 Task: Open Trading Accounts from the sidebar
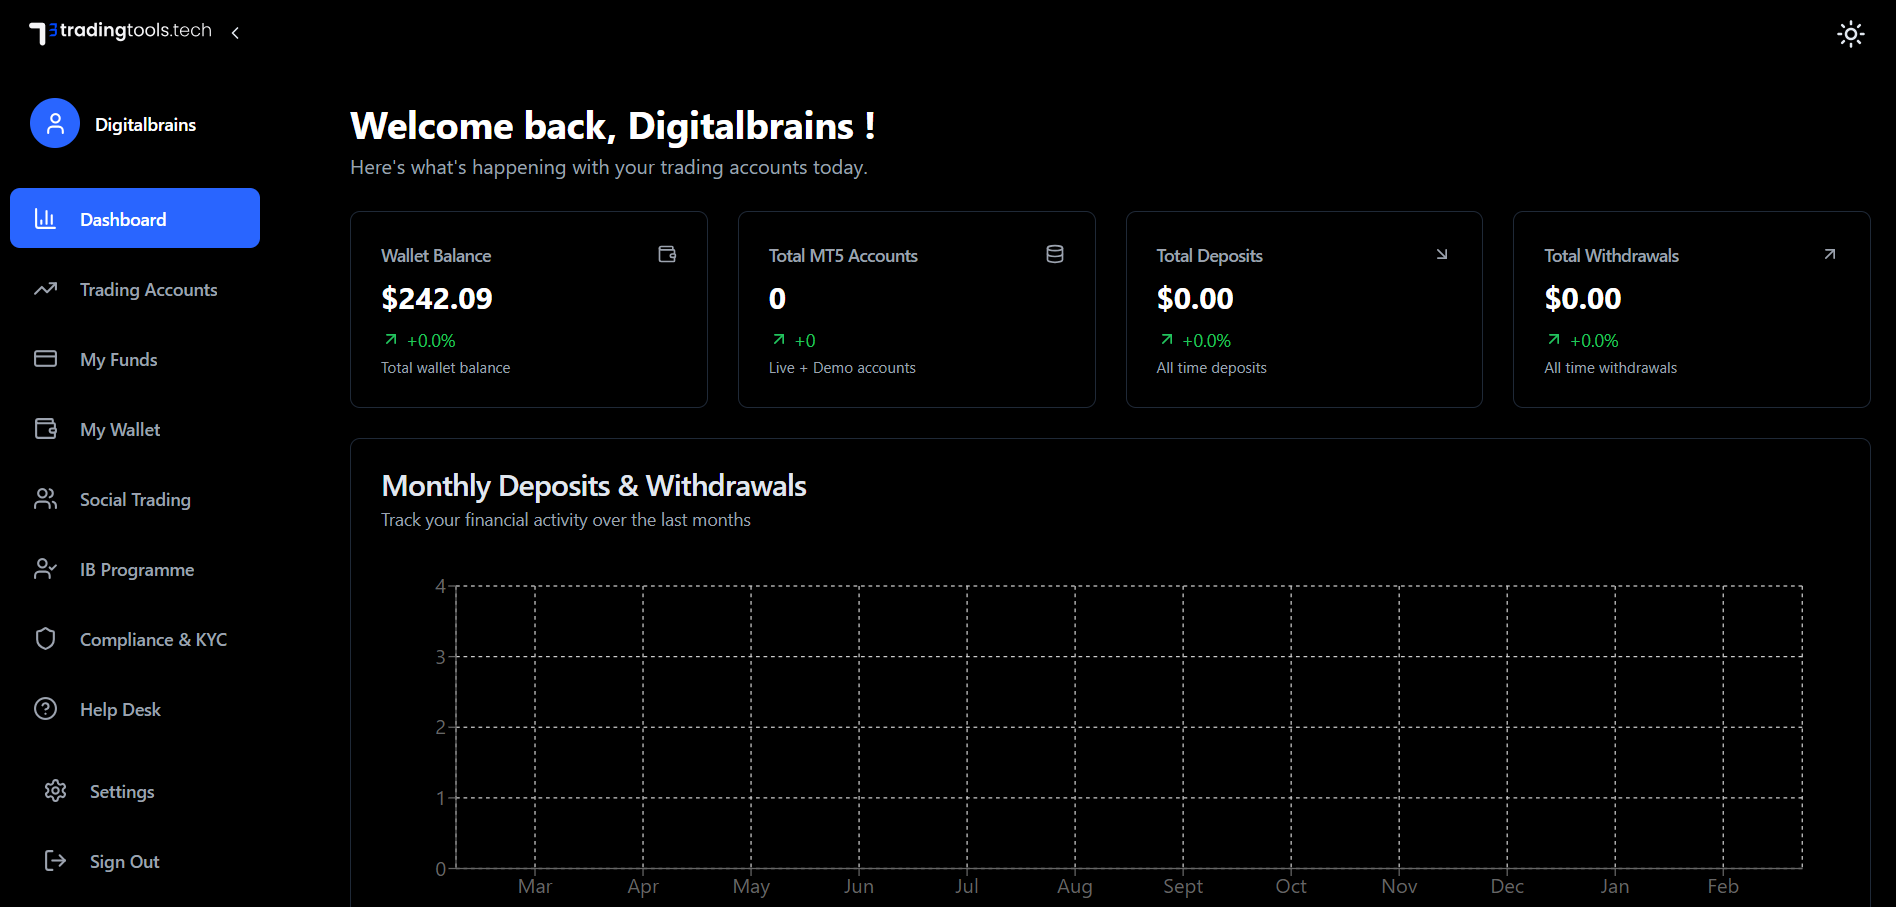pos(148,289)
